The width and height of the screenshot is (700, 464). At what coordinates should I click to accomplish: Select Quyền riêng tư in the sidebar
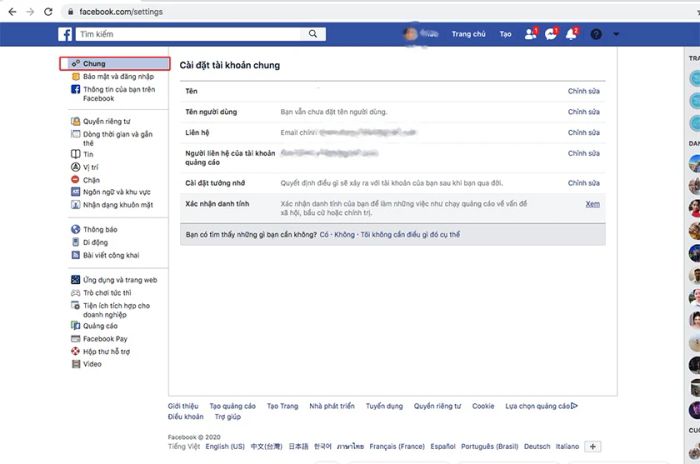coord(108,121)
